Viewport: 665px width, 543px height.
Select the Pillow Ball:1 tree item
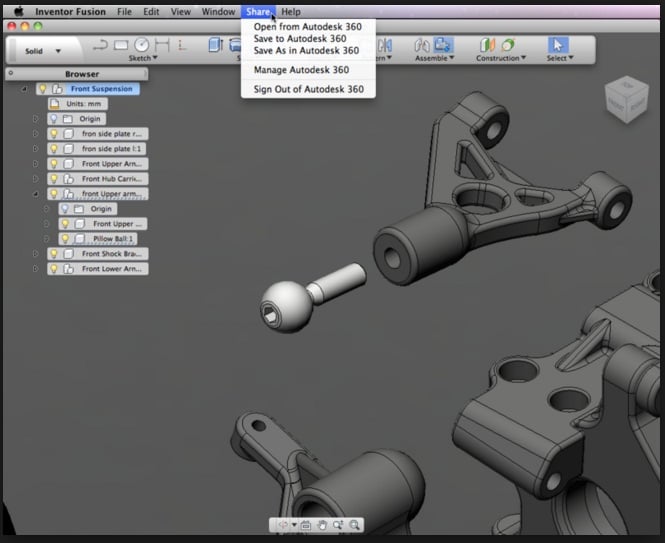(98, 238)
